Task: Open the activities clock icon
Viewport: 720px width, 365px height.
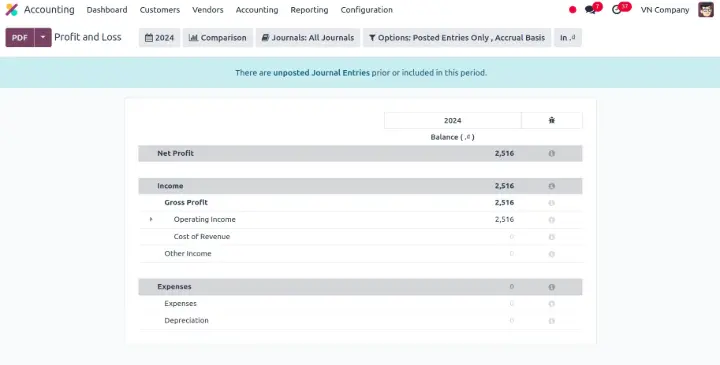Action: pos(617,10)
